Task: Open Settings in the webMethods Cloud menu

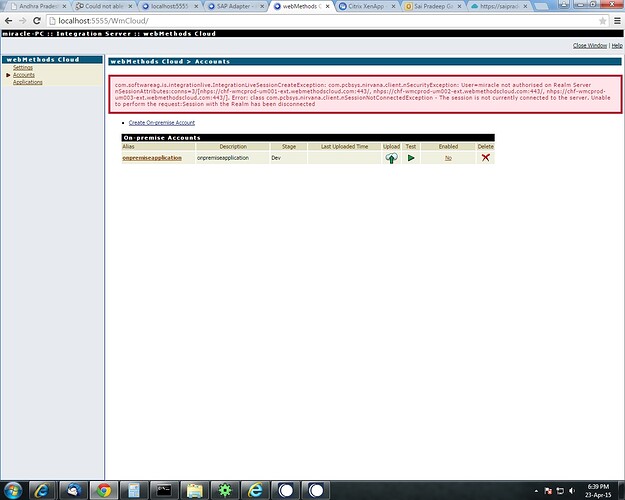Action: [x=23, y=67]
